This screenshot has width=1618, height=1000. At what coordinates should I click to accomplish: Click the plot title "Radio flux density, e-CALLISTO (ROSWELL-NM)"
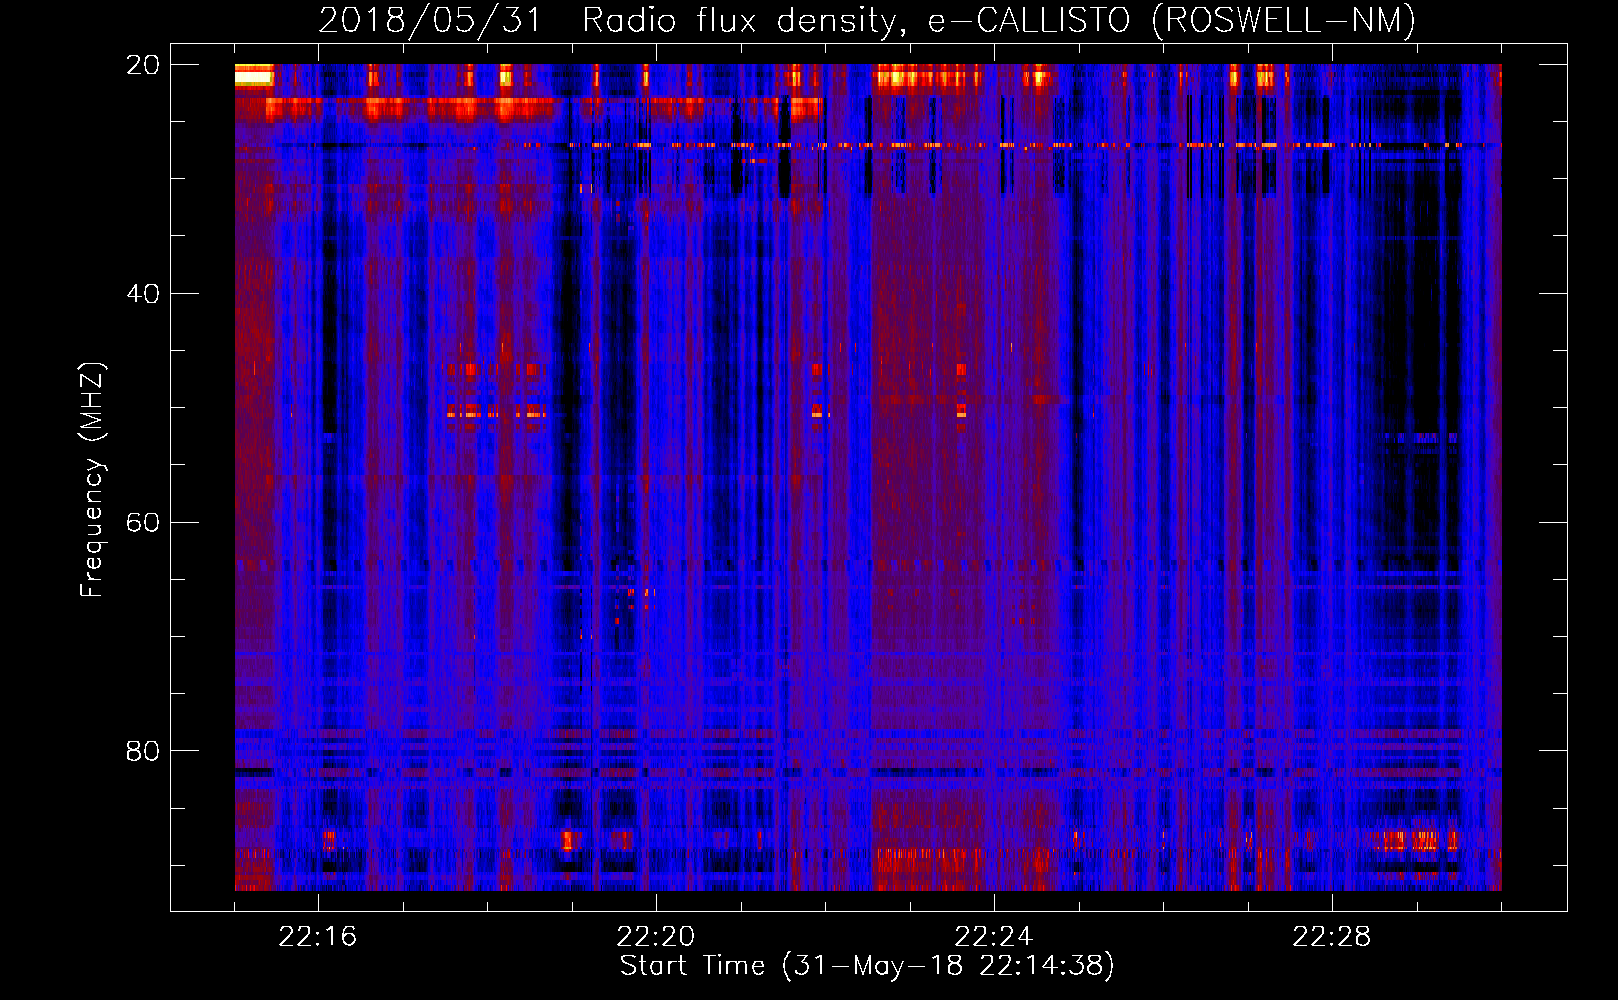(x=999, y=20)
